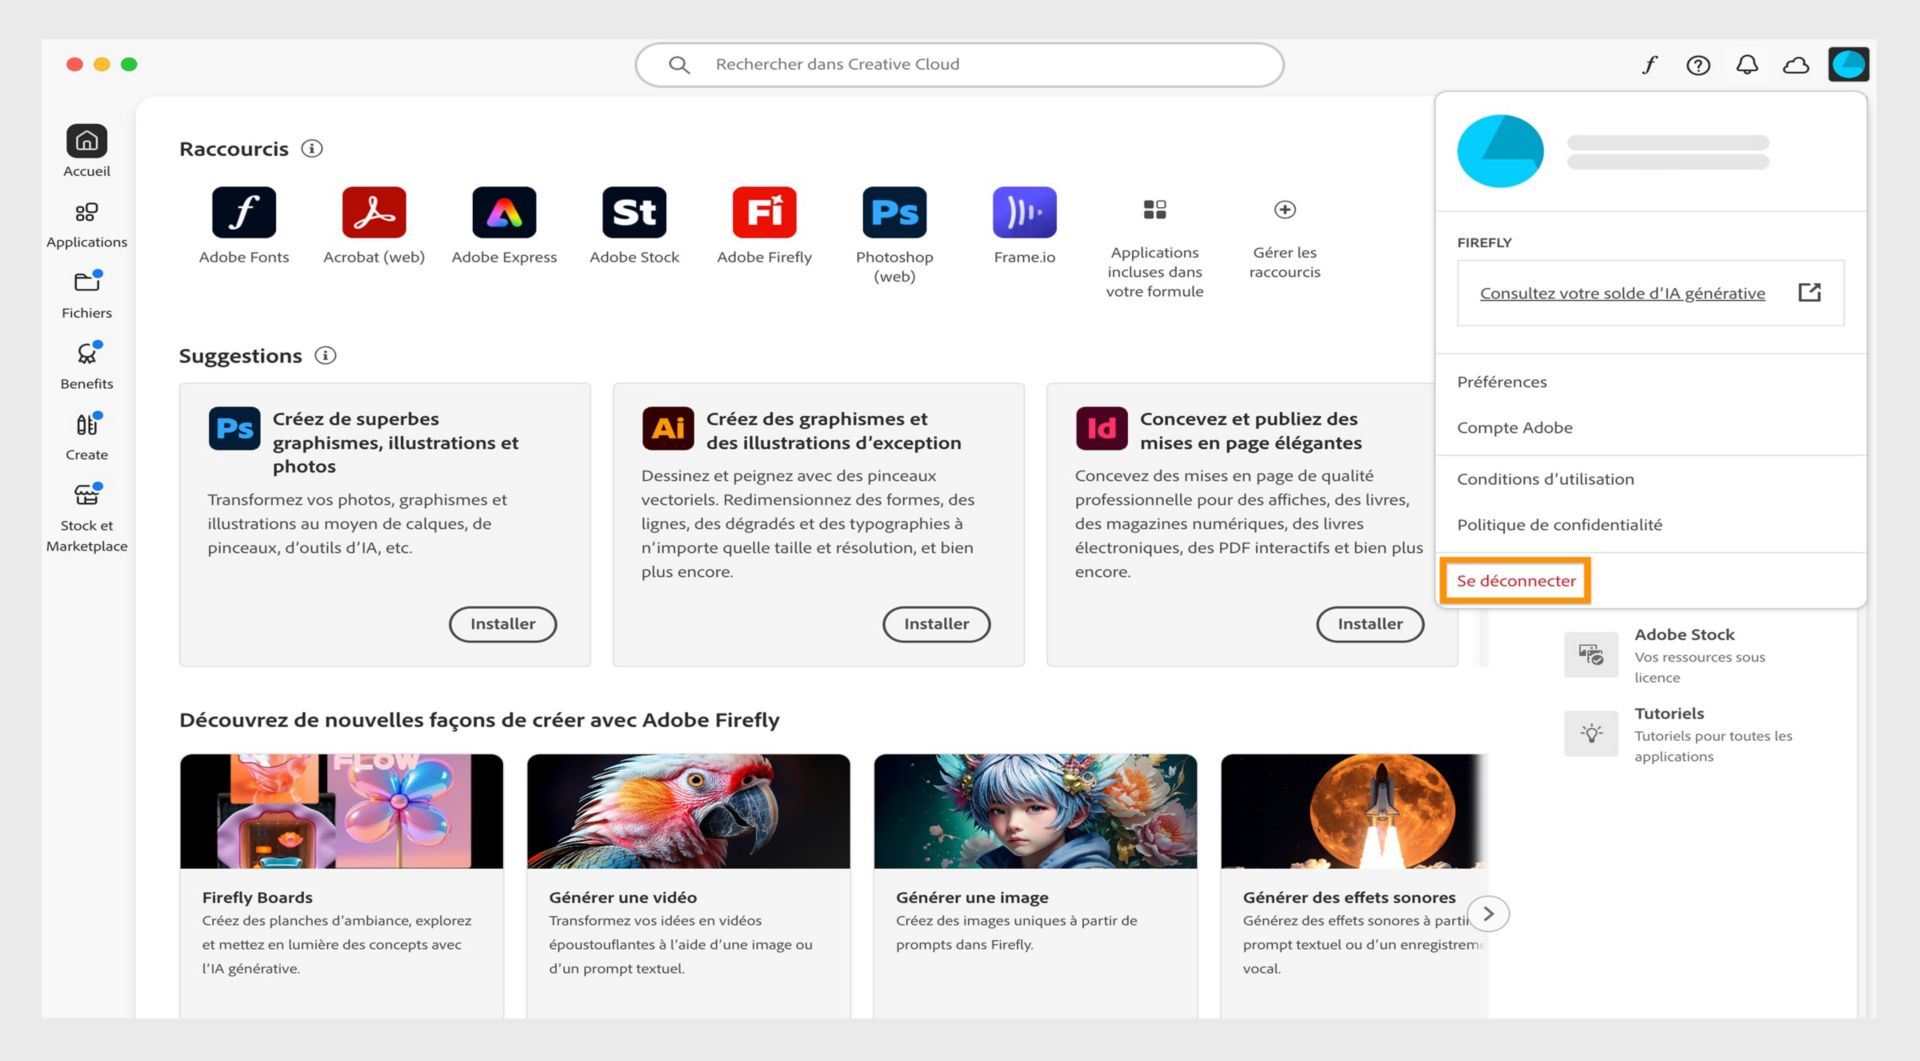View applications incluses dans votre formule
Image resolution: width=1920 pixels, height=1061 pixels.
1154,212
